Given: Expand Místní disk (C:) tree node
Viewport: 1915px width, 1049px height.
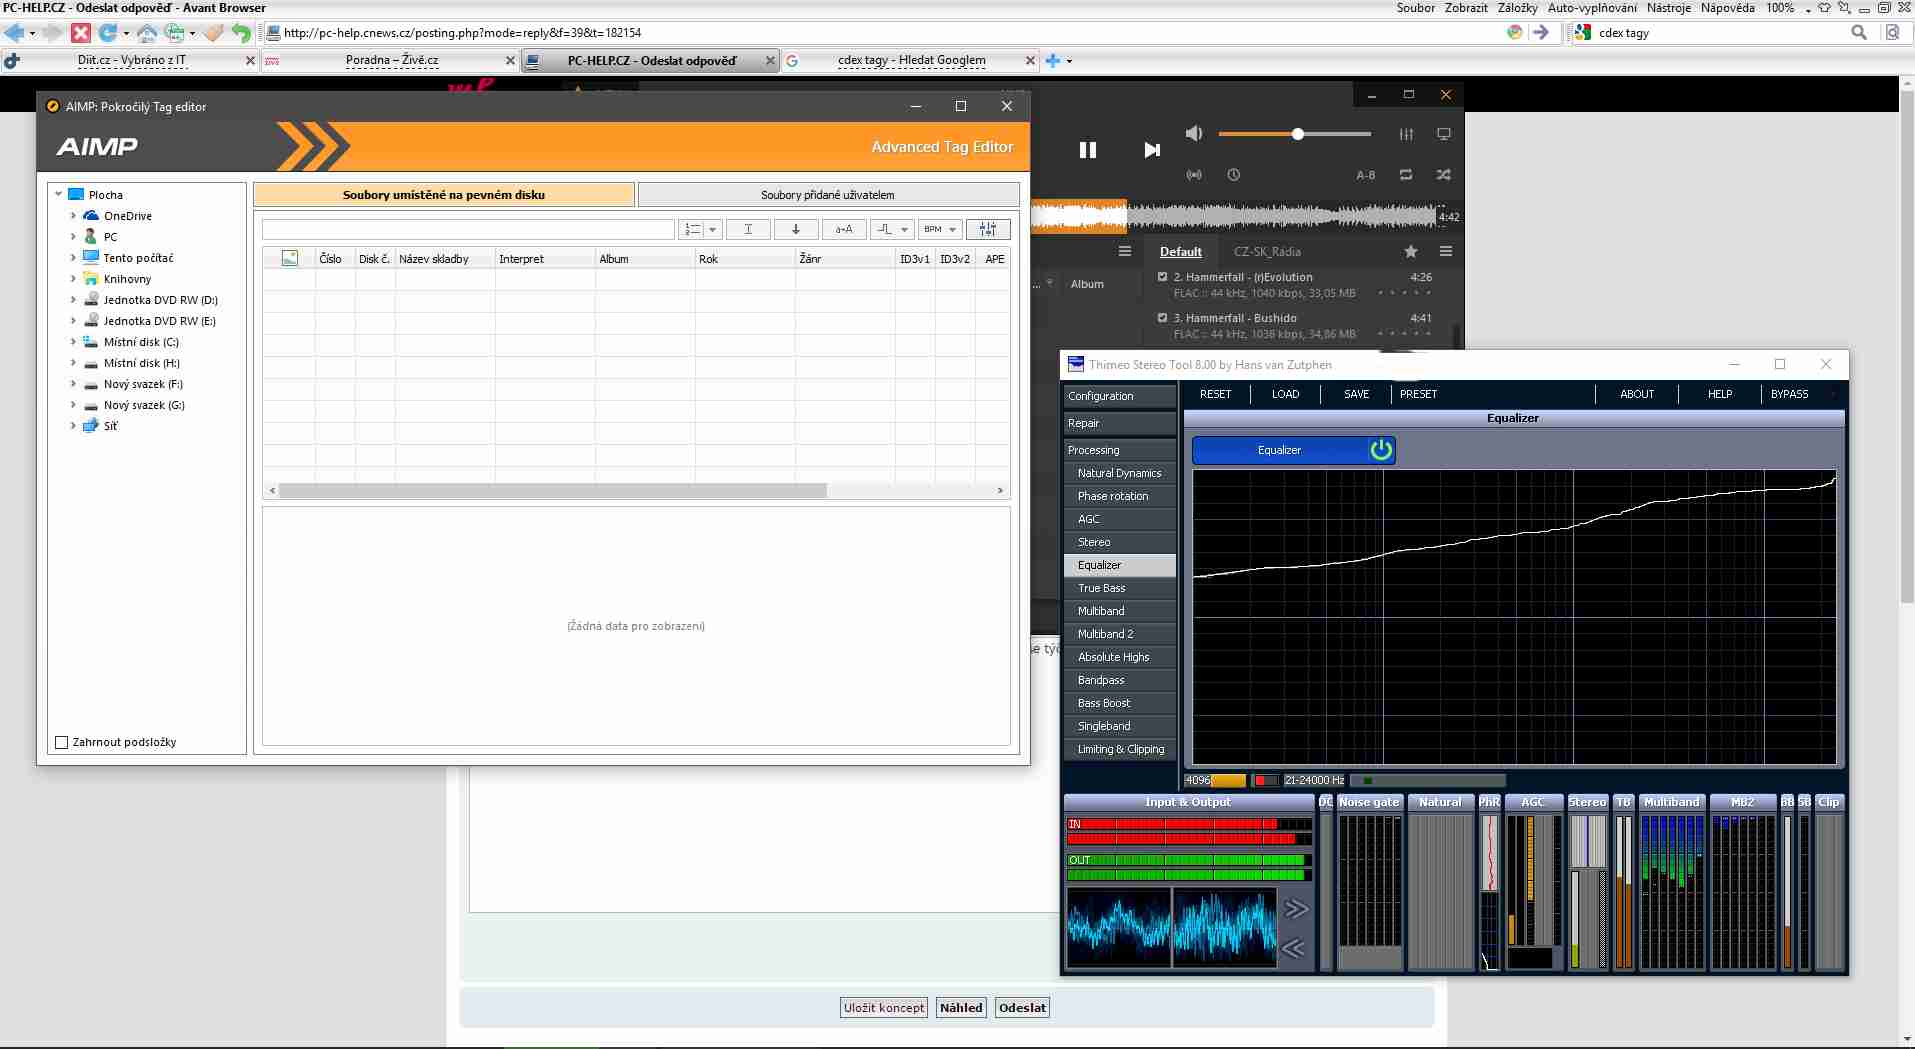Looking at the screenshot, I should [x=73, y=342].
